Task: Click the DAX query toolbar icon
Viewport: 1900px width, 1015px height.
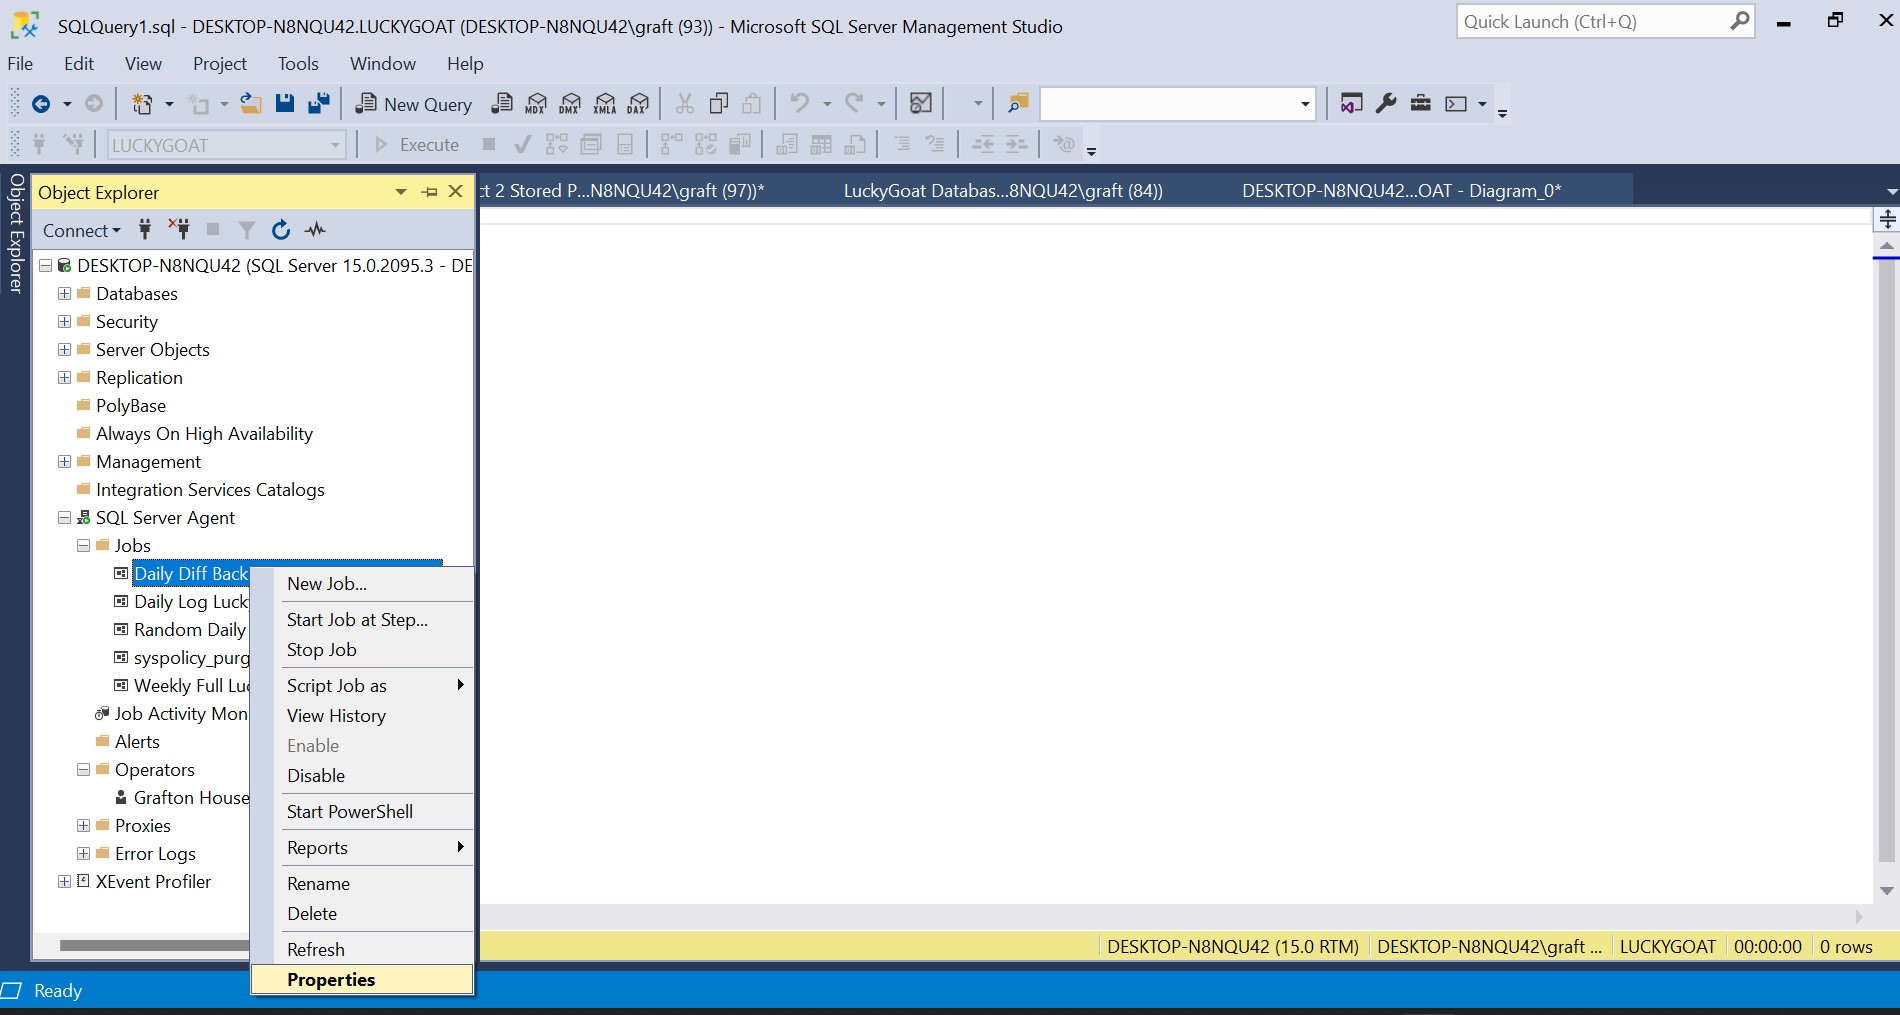Action: coord(638,104)
